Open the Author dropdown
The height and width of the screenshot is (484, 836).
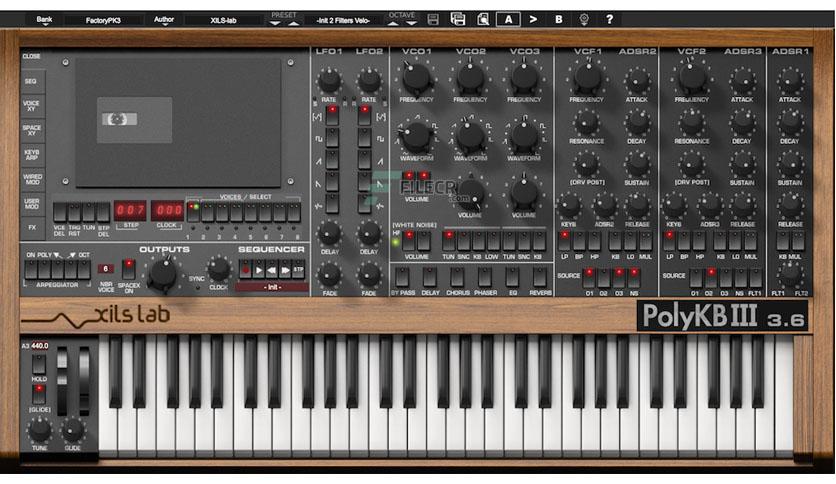tap(164, 20)
